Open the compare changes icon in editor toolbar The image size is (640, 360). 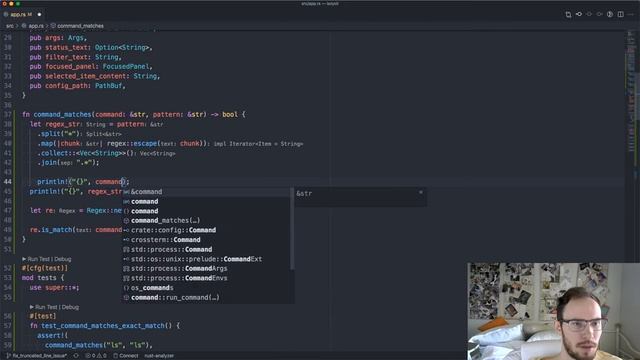pos(568,14)
